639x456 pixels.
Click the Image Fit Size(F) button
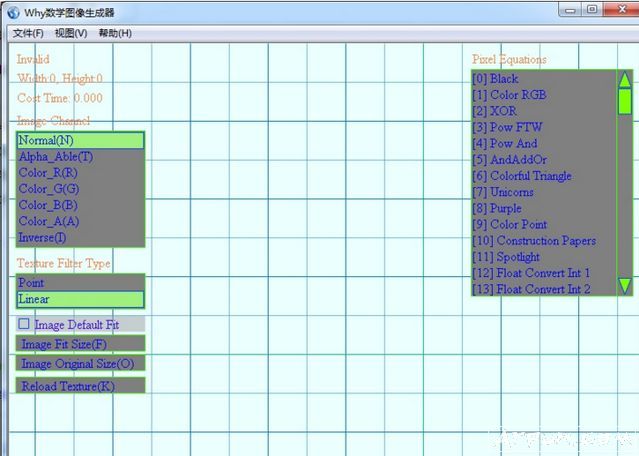coord(80,344)
